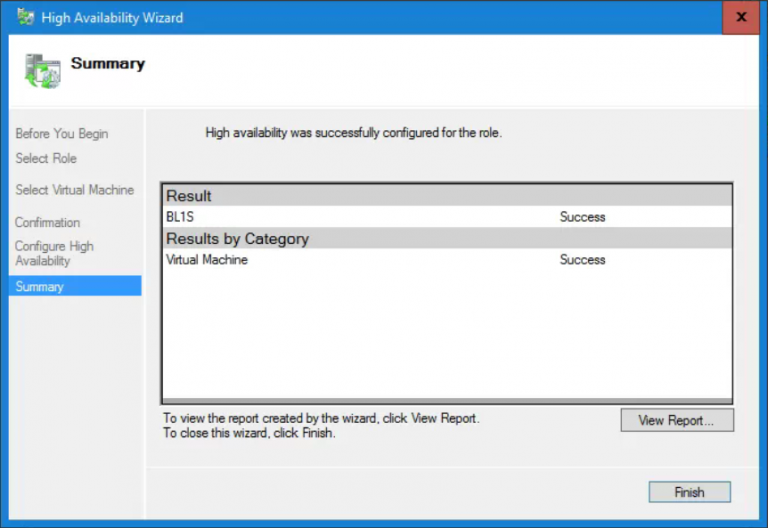This screenshot has width=768, height=528.
Task: Click the highlighted Summary step in sidebar
Action: 40,287
